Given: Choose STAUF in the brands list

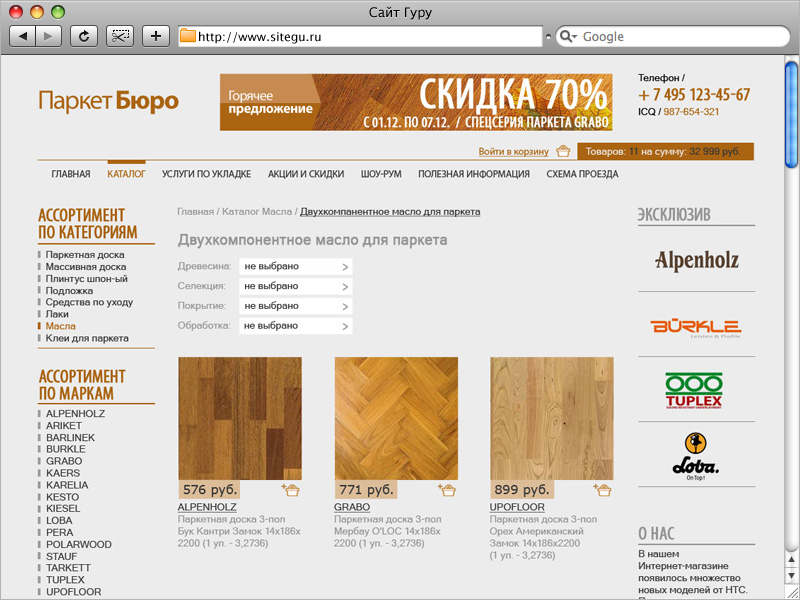Looking at the screenshot, I should pyautogui.click(x=62, y=556).
